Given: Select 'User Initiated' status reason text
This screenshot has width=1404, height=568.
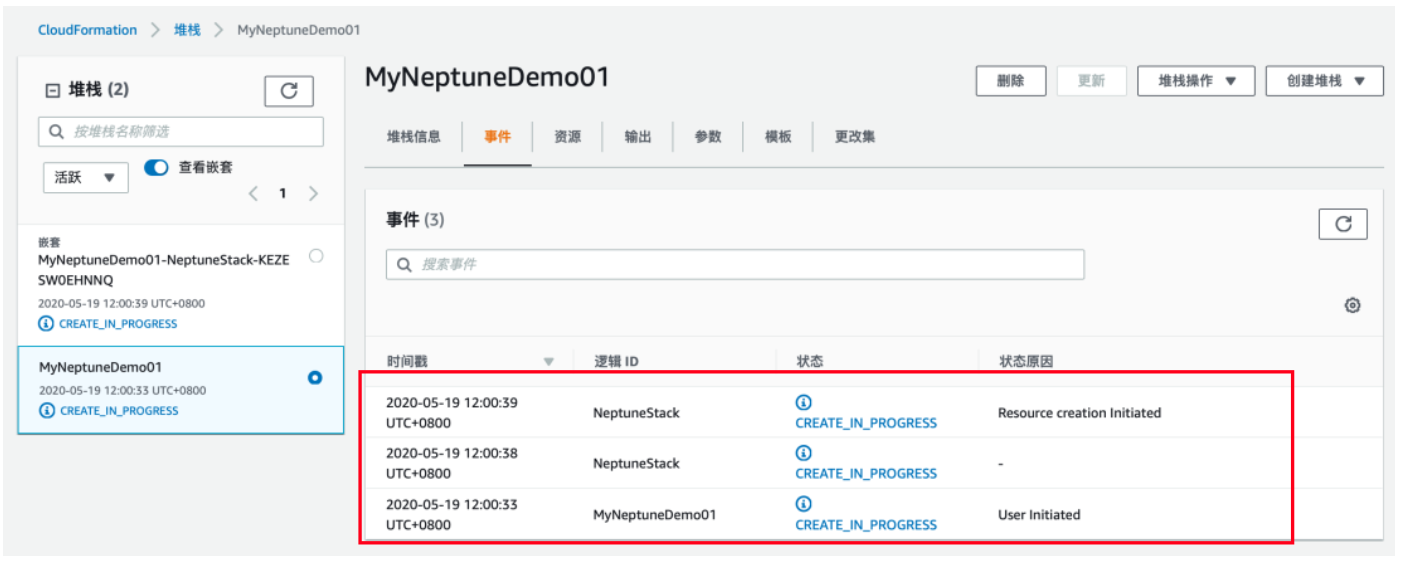Looking at the screenshot, I should pyautogui.click(x=1039, y=515).
